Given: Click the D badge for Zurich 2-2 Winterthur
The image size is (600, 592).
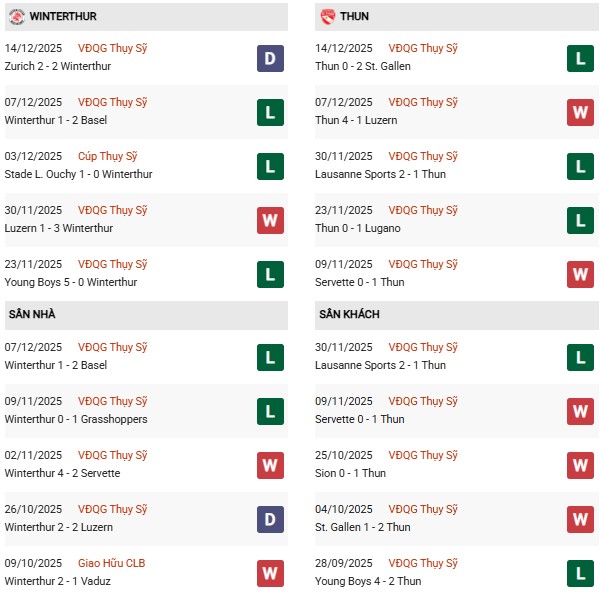Looking at the screenshot, I should click(x=270, y=58).
